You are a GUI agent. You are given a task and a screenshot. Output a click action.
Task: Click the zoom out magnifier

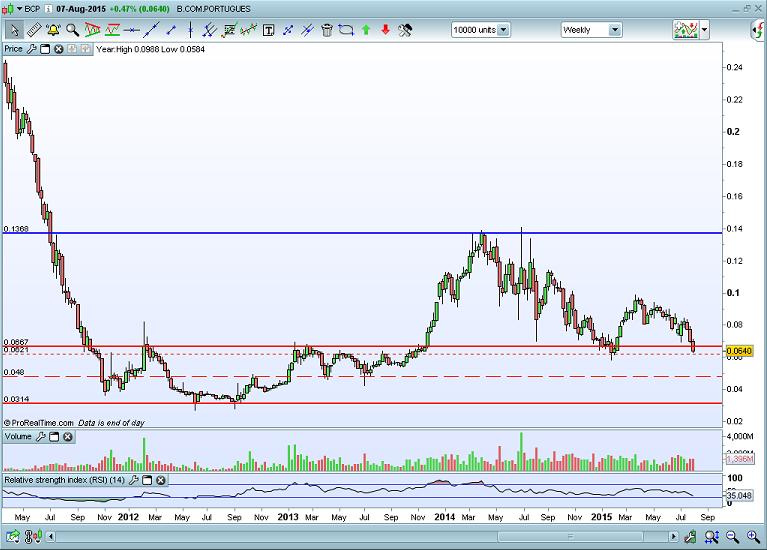[732, 537]
